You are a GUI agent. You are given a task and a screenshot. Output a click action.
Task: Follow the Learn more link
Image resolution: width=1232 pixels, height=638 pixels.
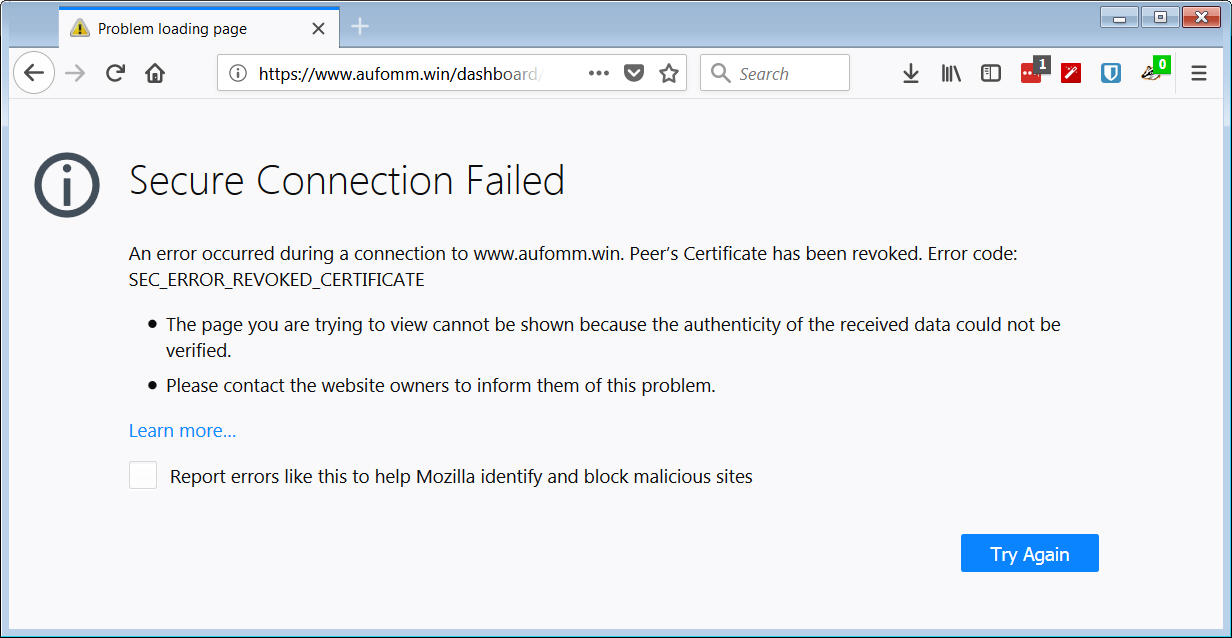pyautogui.click(x=182, y=431)
